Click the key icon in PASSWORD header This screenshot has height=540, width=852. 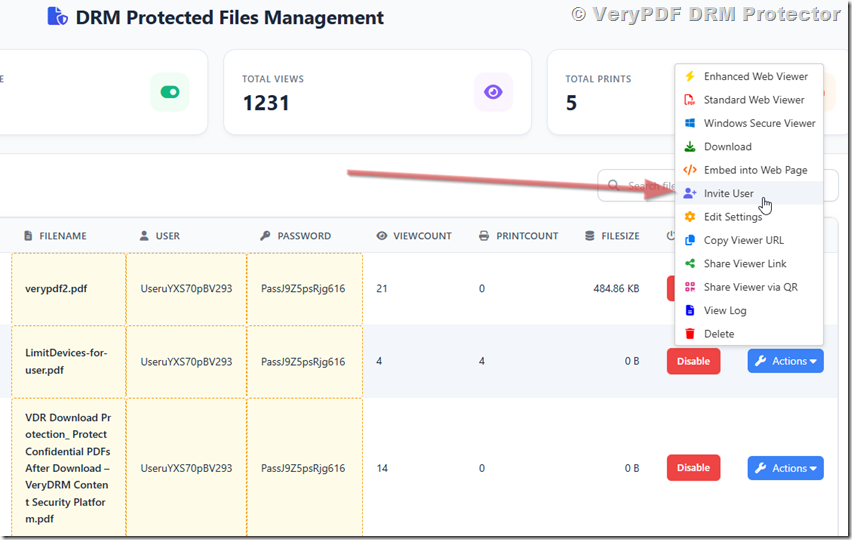tap(265, 236)
